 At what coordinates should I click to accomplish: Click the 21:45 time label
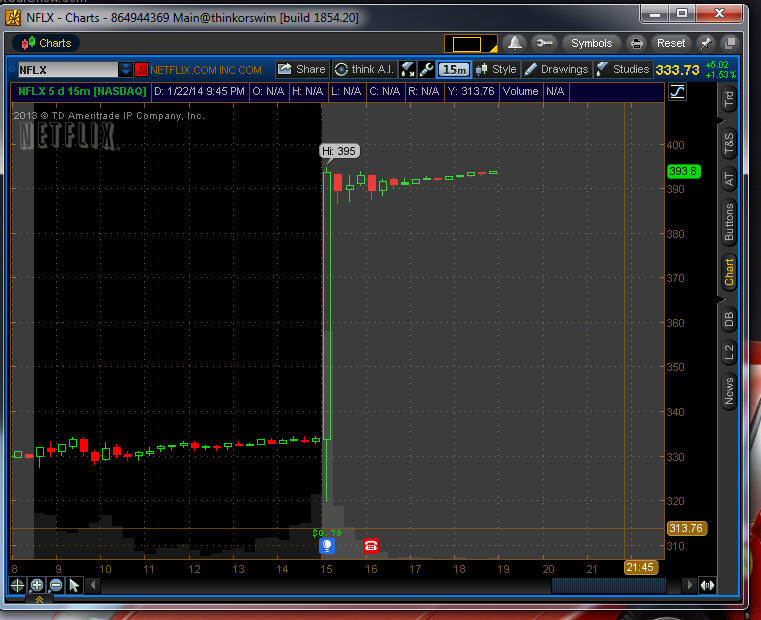point(640,568)
